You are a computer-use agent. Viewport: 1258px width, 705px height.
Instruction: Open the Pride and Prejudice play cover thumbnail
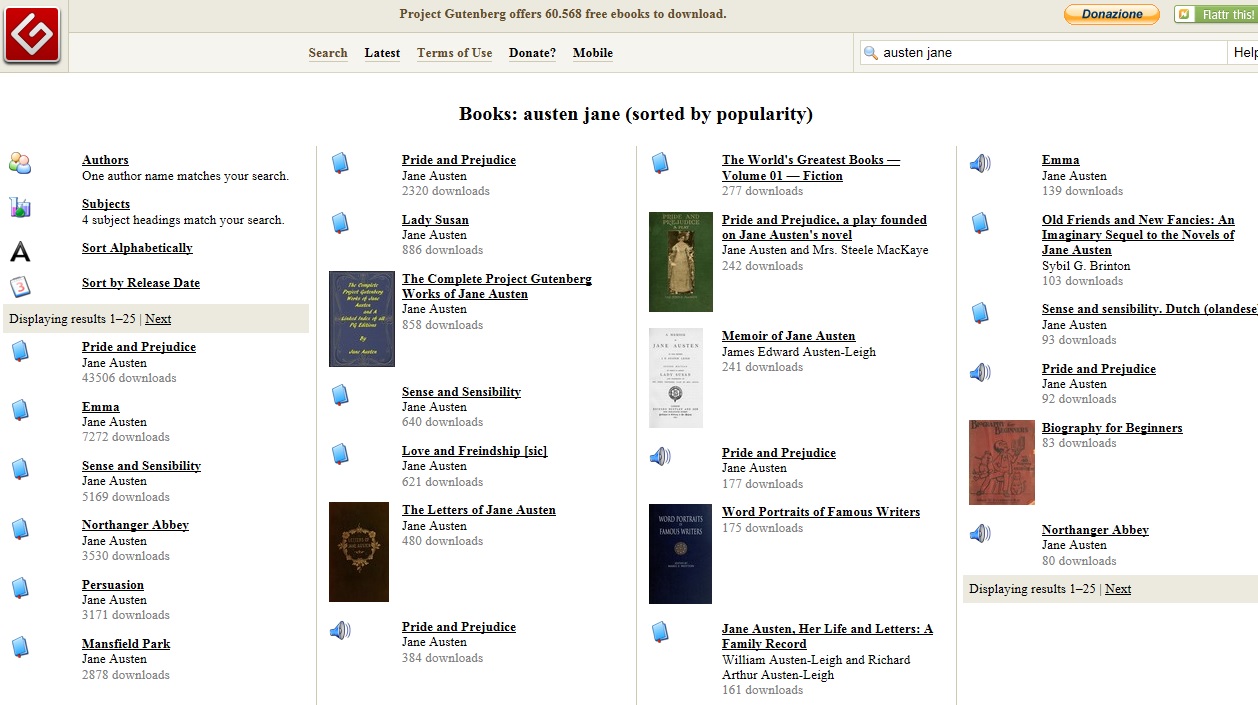(x=681, y=262)
